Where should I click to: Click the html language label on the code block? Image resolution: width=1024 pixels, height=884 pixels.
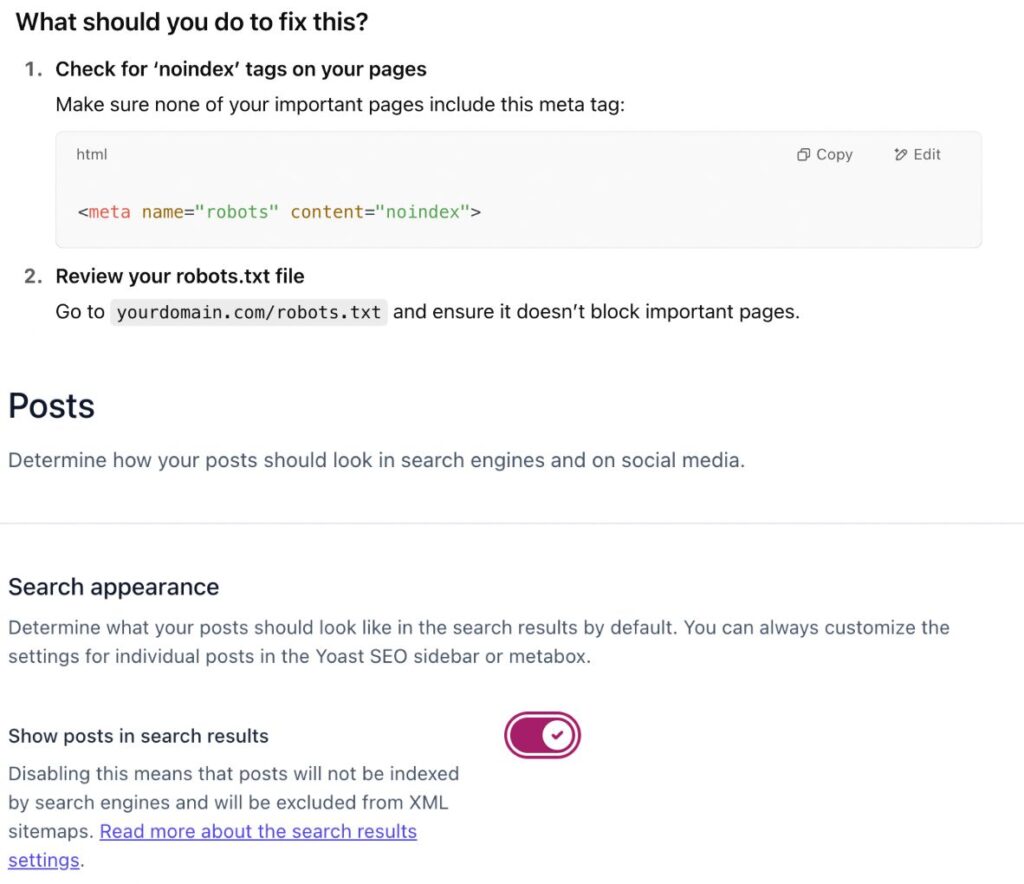click(x=91, y=155)
